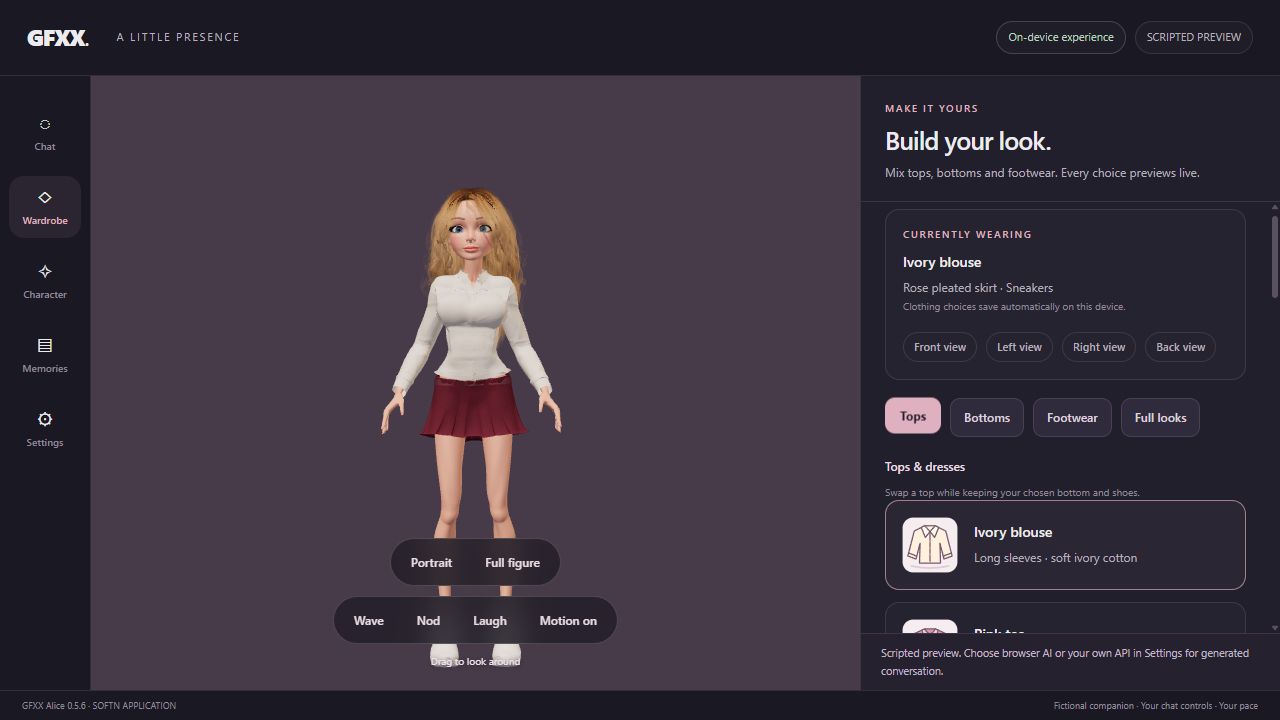Image resolution: width=1280 pixels, height=720 pixels.
Task: Click the 'Tops & dresses' heading
Action: [x=925, y=467]
